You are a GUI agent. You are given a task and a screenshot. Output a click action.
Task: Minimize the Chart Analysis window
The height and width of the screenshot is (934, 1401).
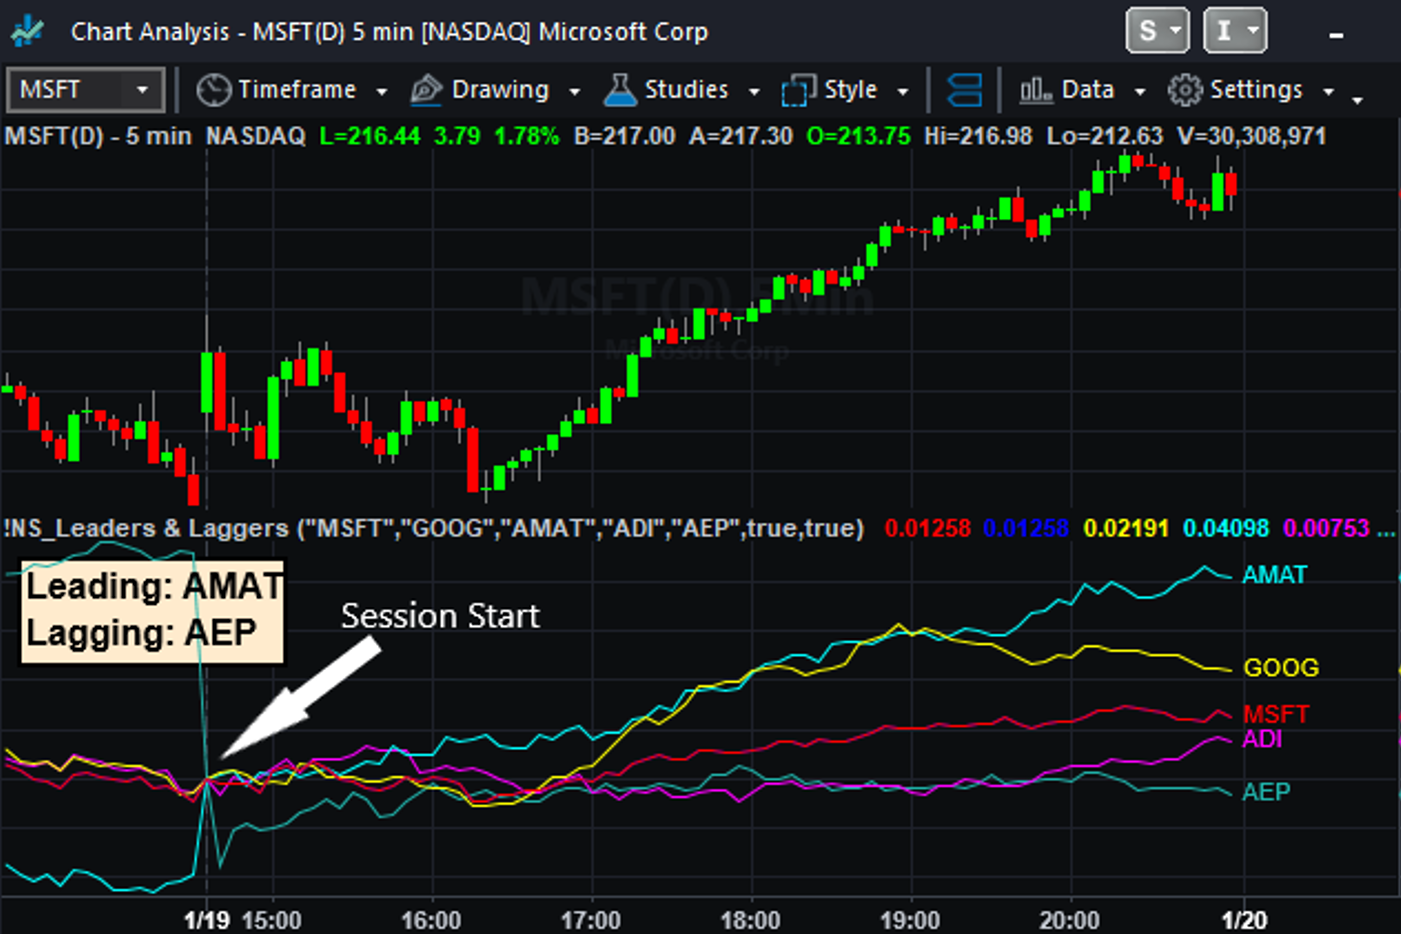[x=1336, y=36]
